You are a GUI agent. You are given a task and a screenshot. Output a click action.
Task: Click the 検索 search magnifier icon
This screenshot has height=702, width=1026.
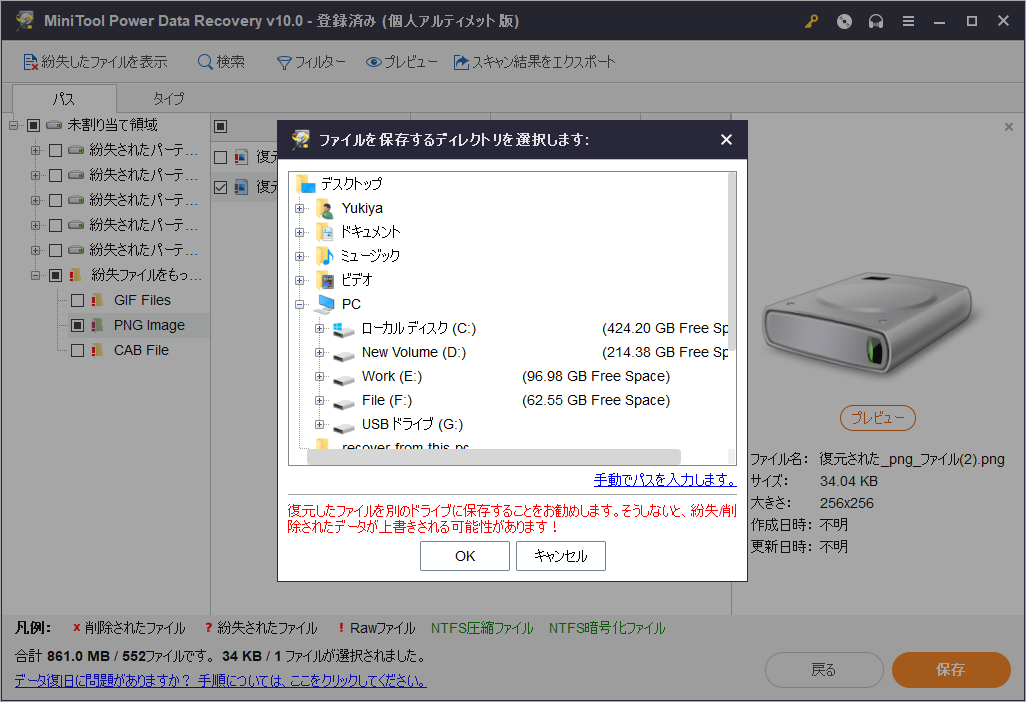click(205, 62)
